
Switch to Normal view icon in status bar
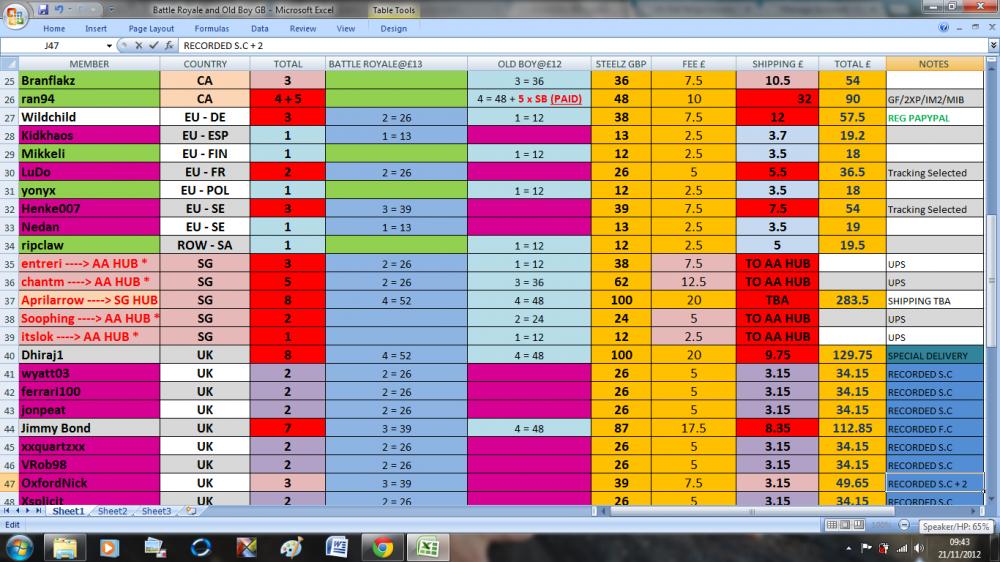(x=832, y=525)
